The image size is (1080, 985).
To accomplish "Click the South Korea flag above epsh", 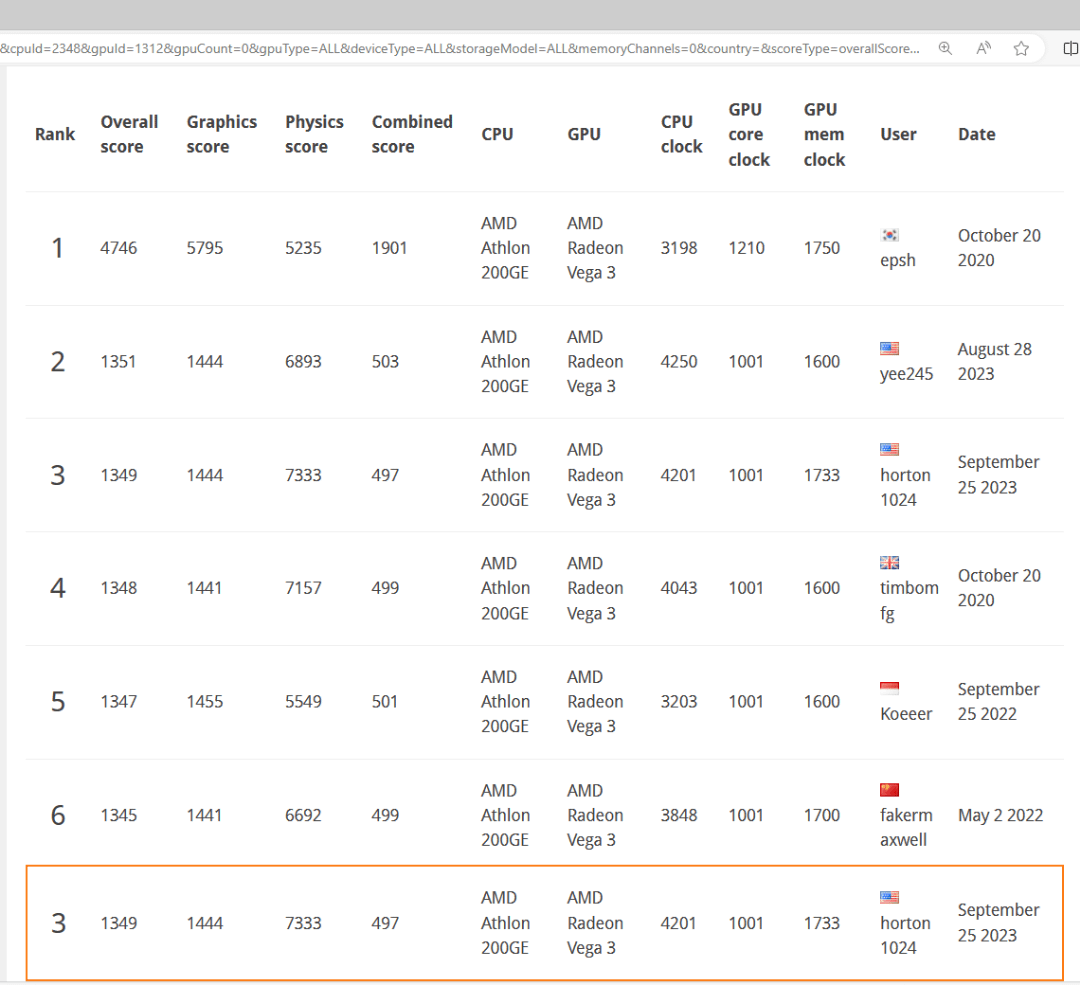I will 889,235.
